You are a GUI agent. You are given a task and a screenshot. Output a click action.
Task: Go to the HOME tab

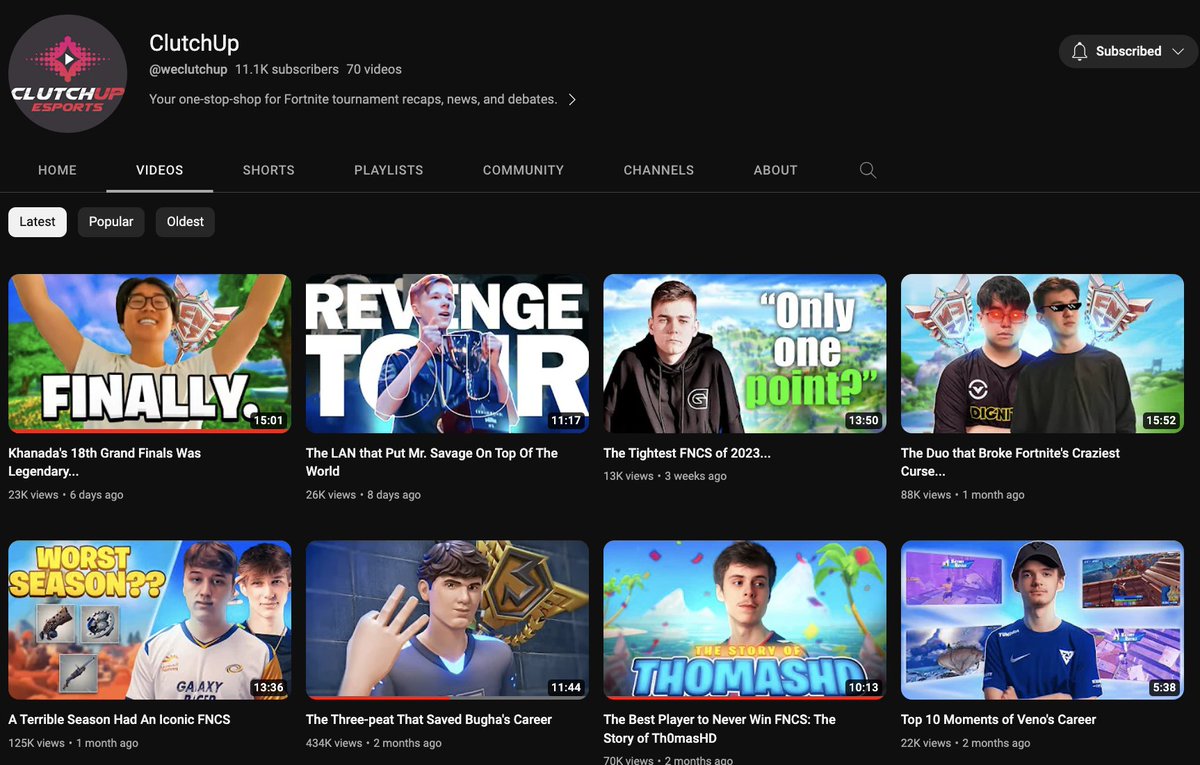(x=57, y=170)
